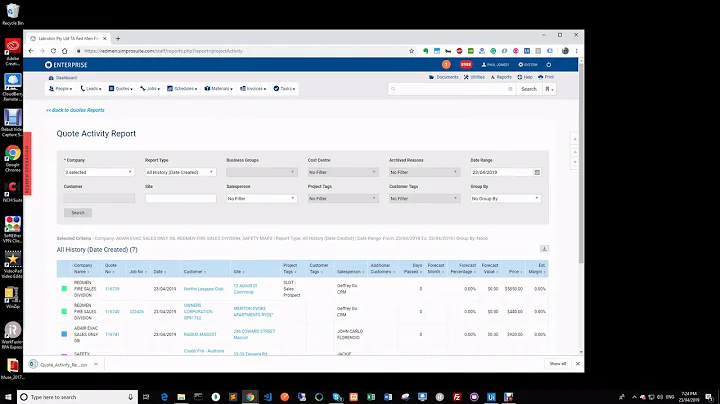Viewport: 720px width, 404px height.
Task: Open the Paul Jones user profile menu
Action: (x=495, y=65)
